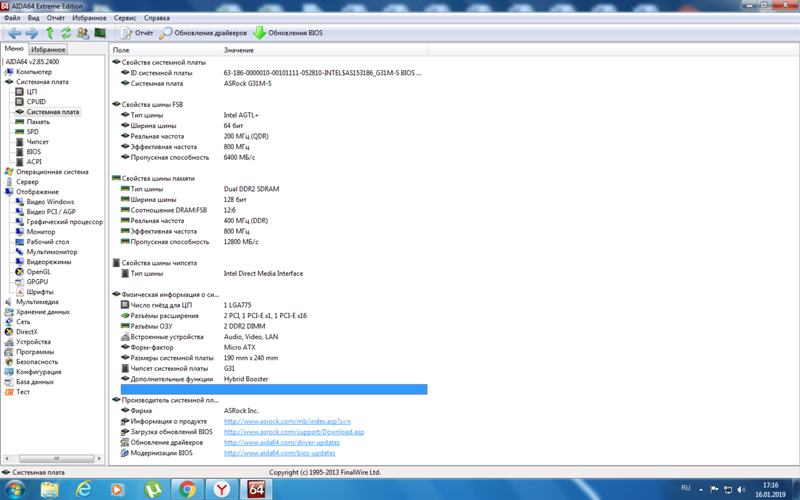Open uTorrent from the taskbar
The width and height of the screenshot is (800, 500).
152,490
